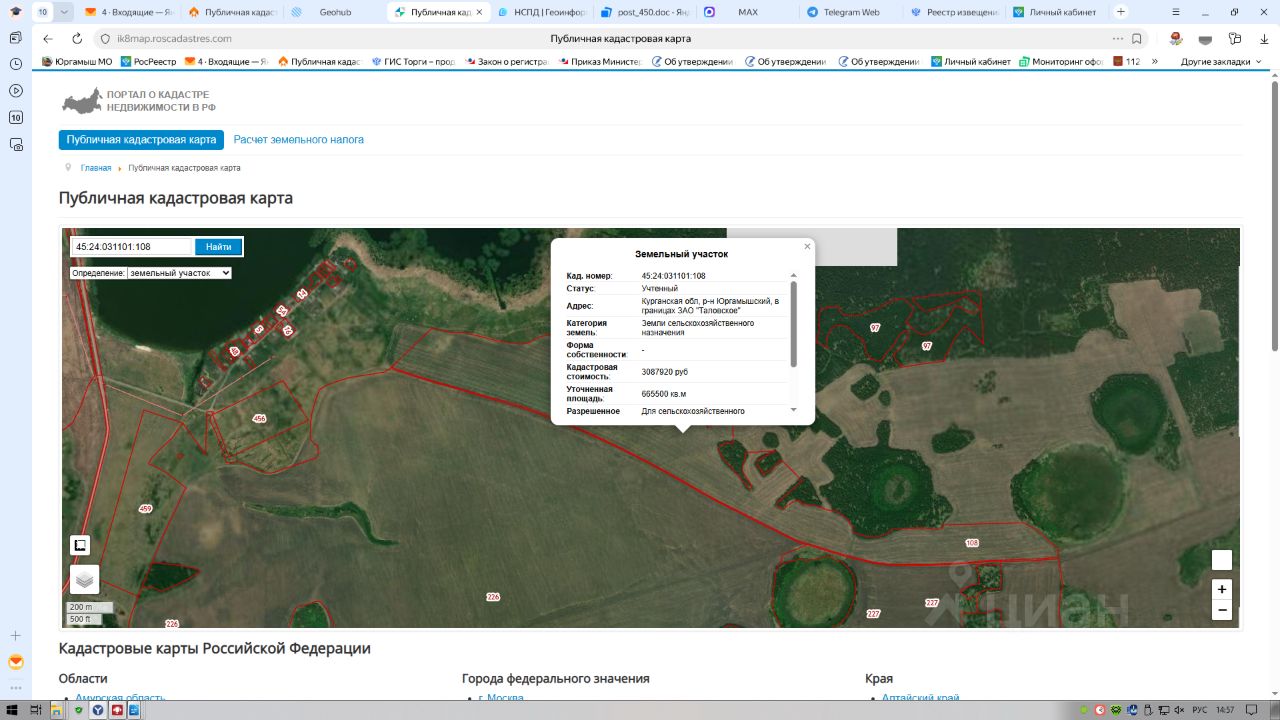Switch to the Реестр извещений browser tab
The width and height of the screenshot is (1280, 720).
click(953, 12)
